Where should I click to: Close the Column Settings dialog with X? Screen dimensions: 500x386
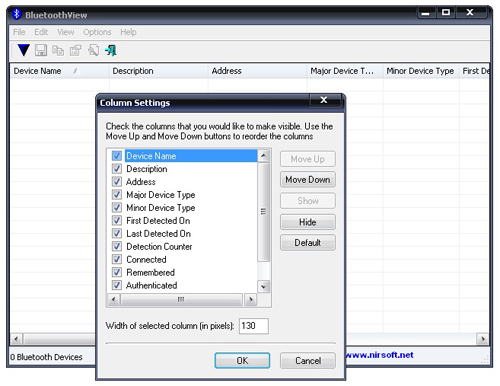click(324, 100)
